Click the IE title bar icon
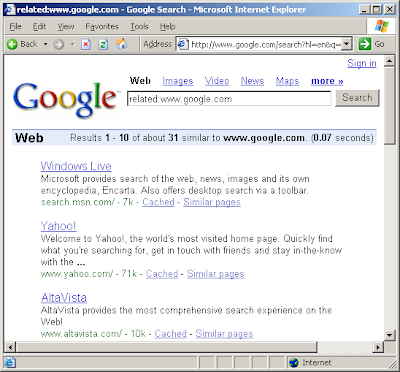The width and height of the screenshot is (400, 372). (10, 9)
